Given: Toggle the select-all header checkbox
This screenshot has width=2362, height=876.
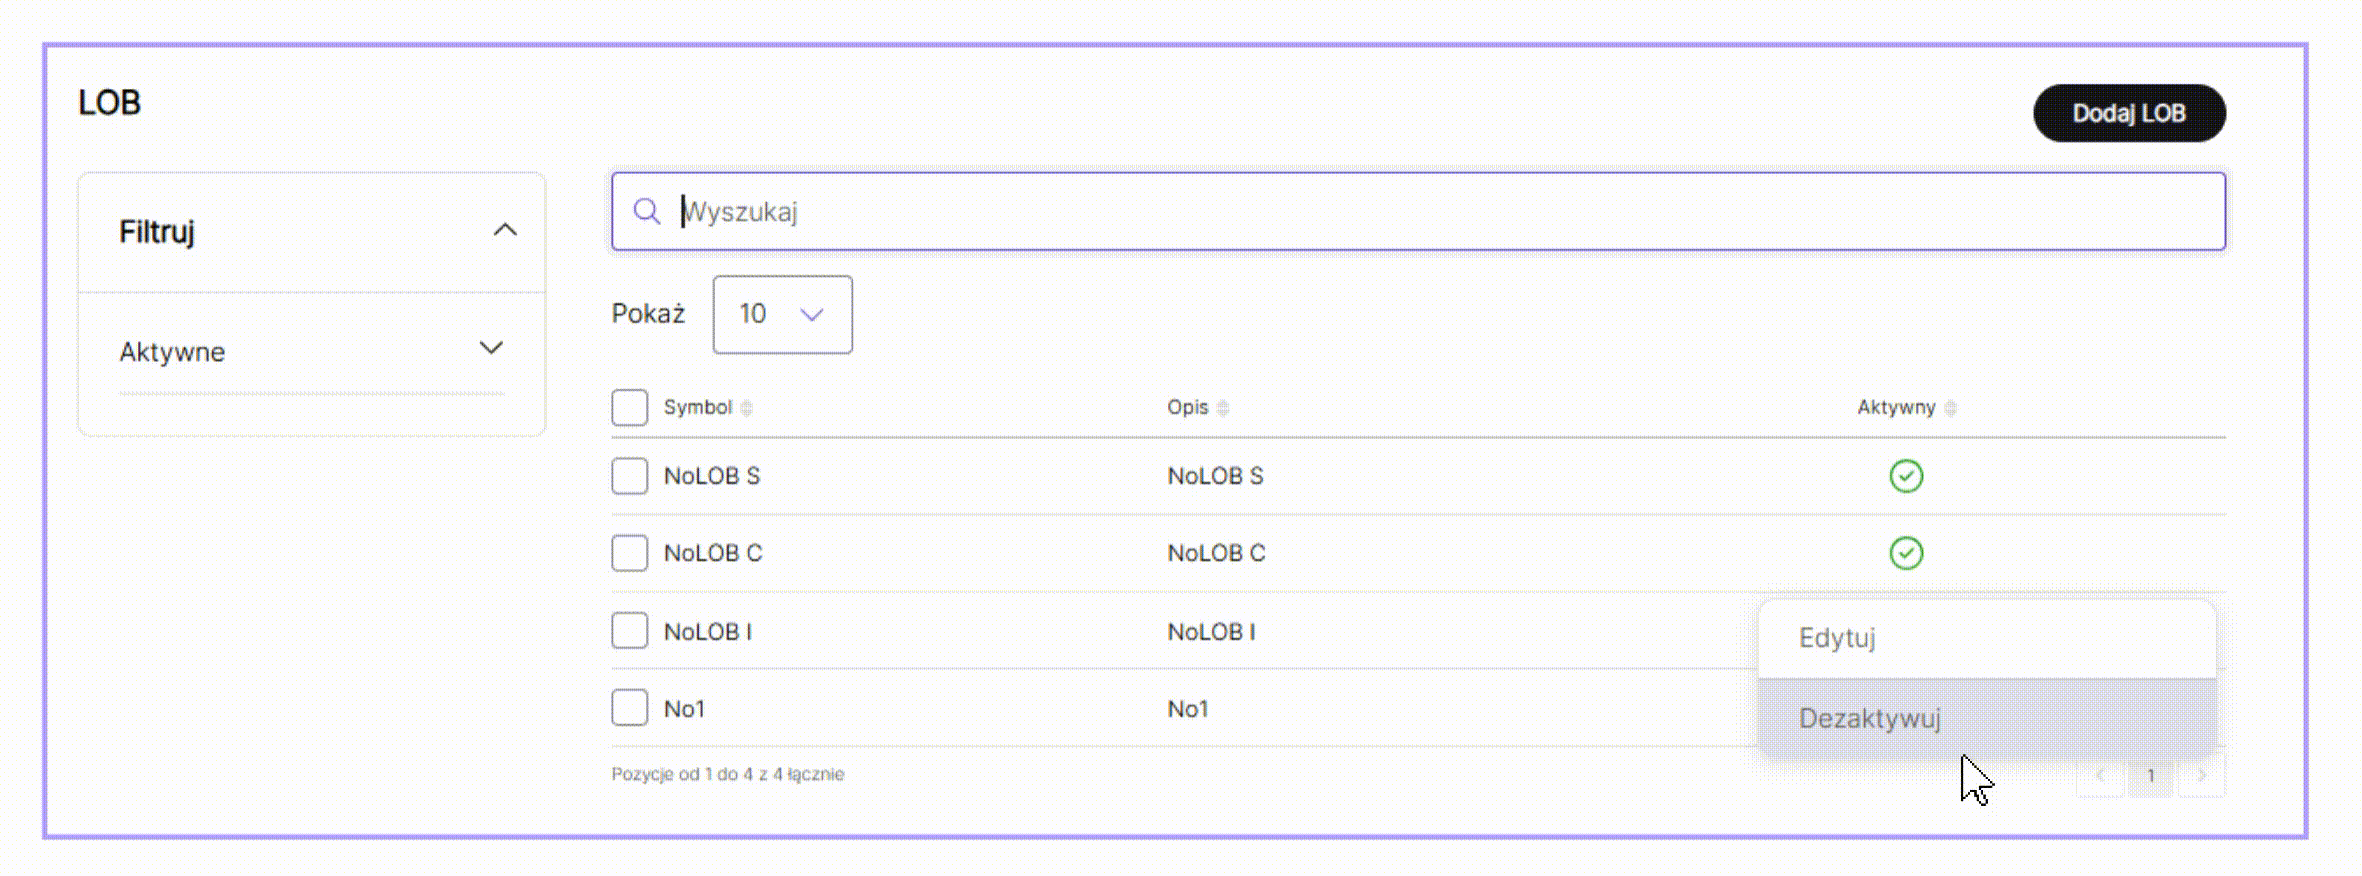Looking at the screenshot, I should tap(630, 408).
